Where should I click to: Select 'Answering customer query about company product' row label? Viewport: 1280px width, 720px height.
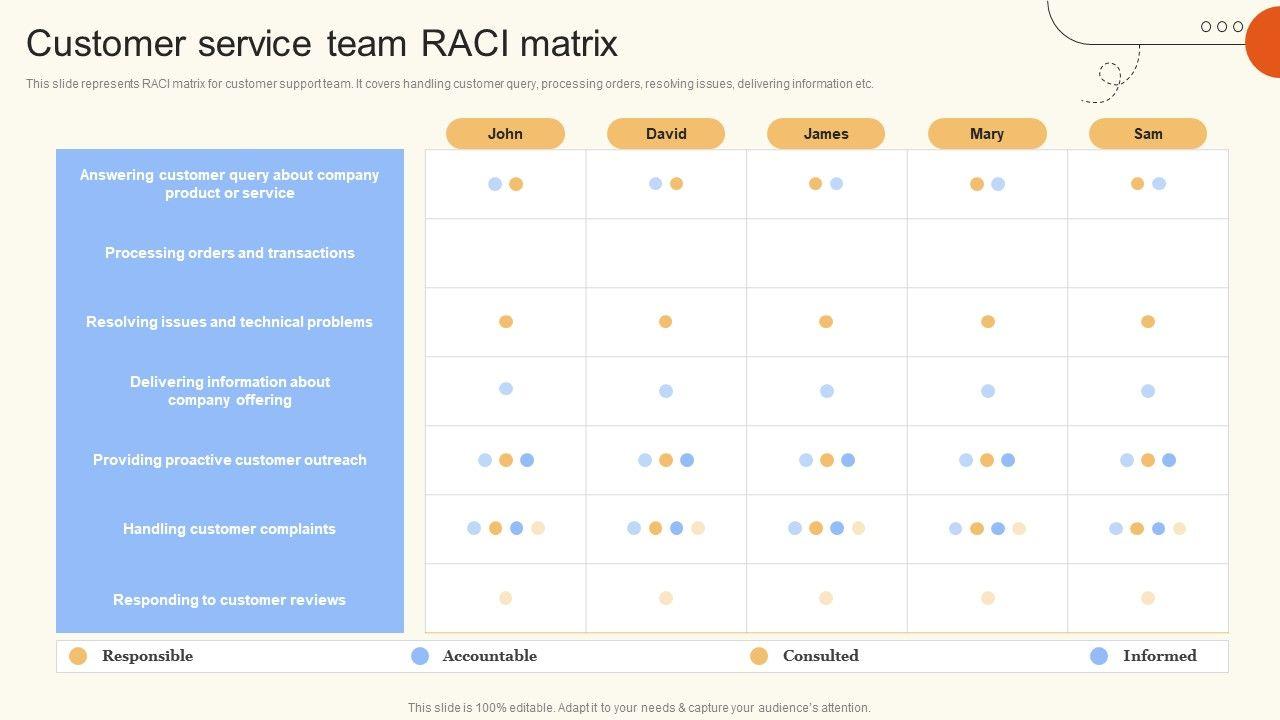click(x=230, y=184)
